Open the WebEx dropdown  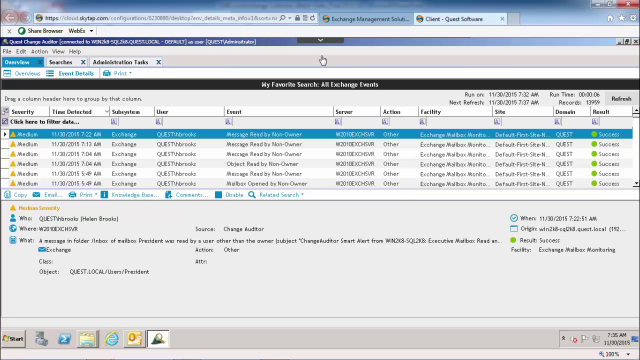[x=81, y=31]
